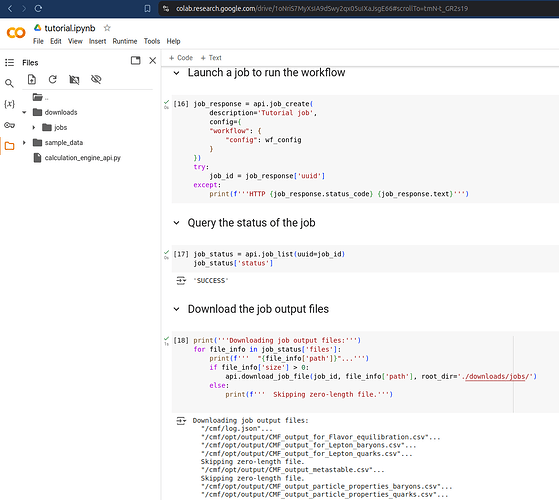Toggle the Files folder sidebar icon
Screen dimensions: 559x500
[9, 146]
